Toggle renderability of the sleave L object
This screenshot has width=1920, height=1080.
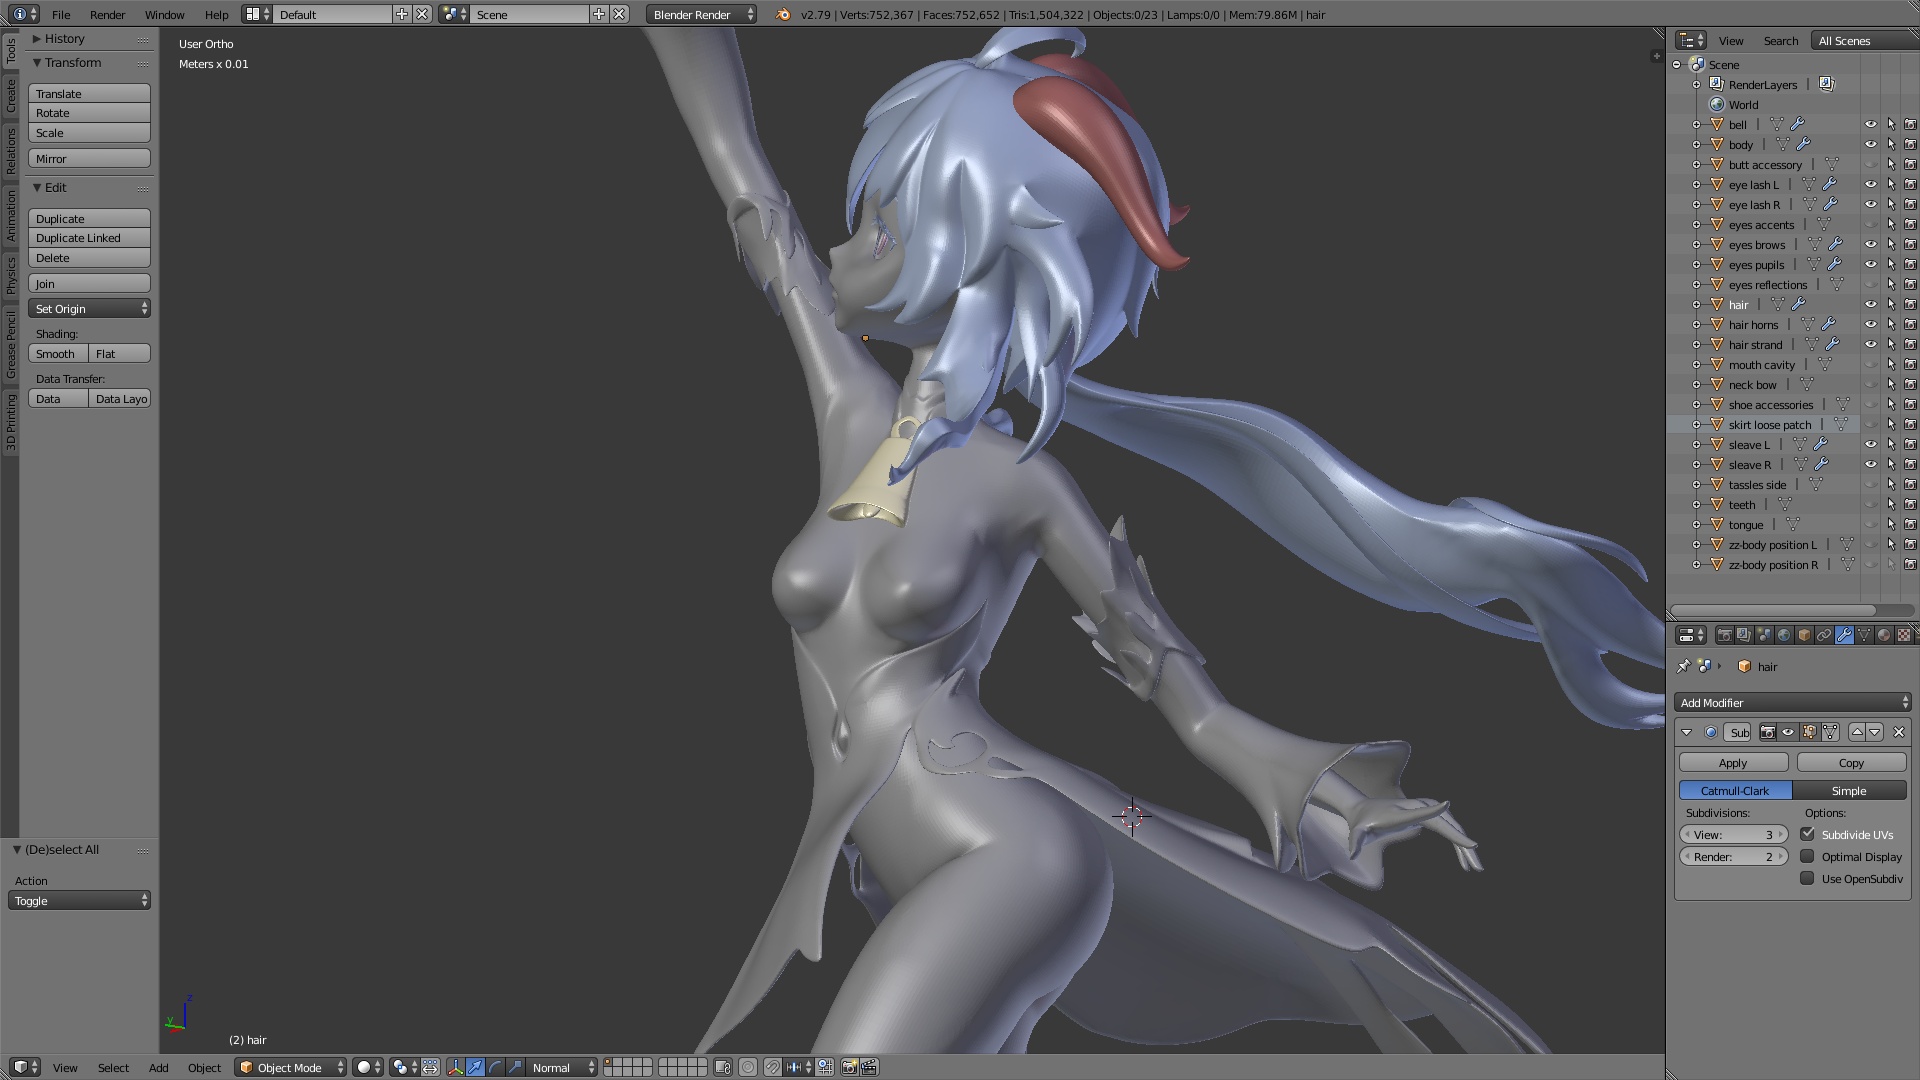coord(1910,444)
